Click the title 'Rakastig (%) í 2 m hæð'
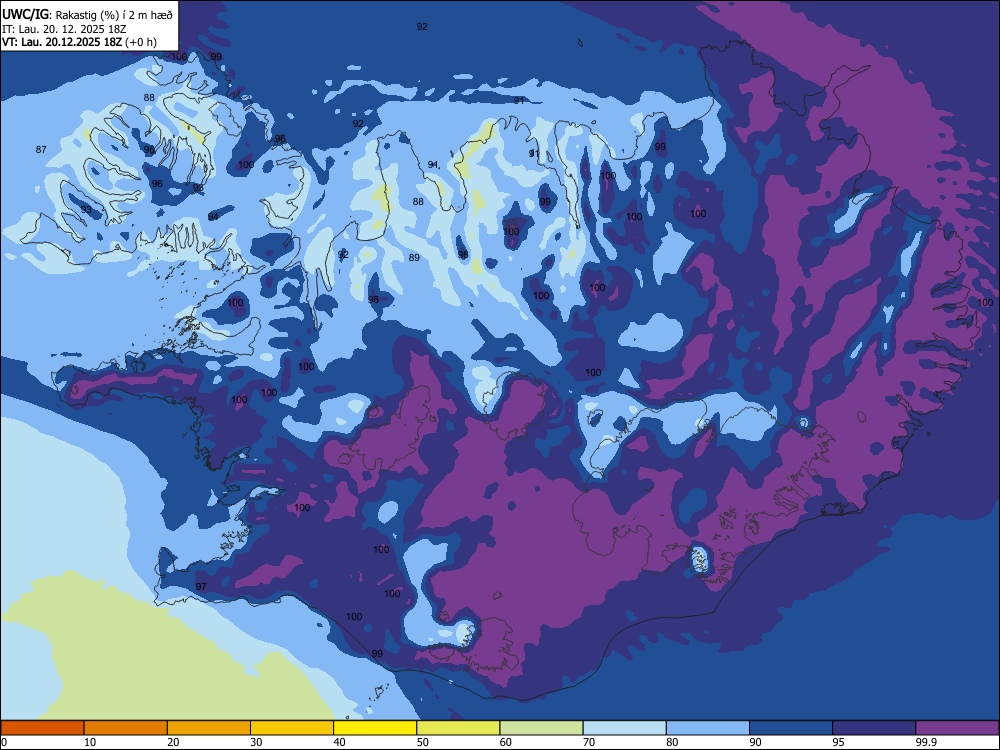The width and height of the screenshot is (1000, 750). pyautogui.click(x=114, y=15)
